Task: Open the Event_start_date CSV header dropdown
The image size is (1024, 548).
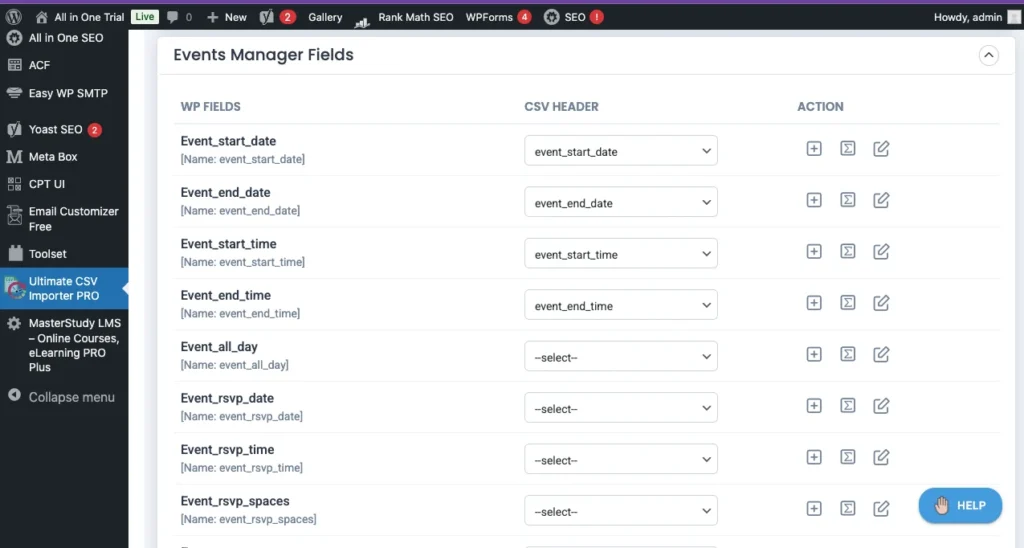Action: (620, 151)
